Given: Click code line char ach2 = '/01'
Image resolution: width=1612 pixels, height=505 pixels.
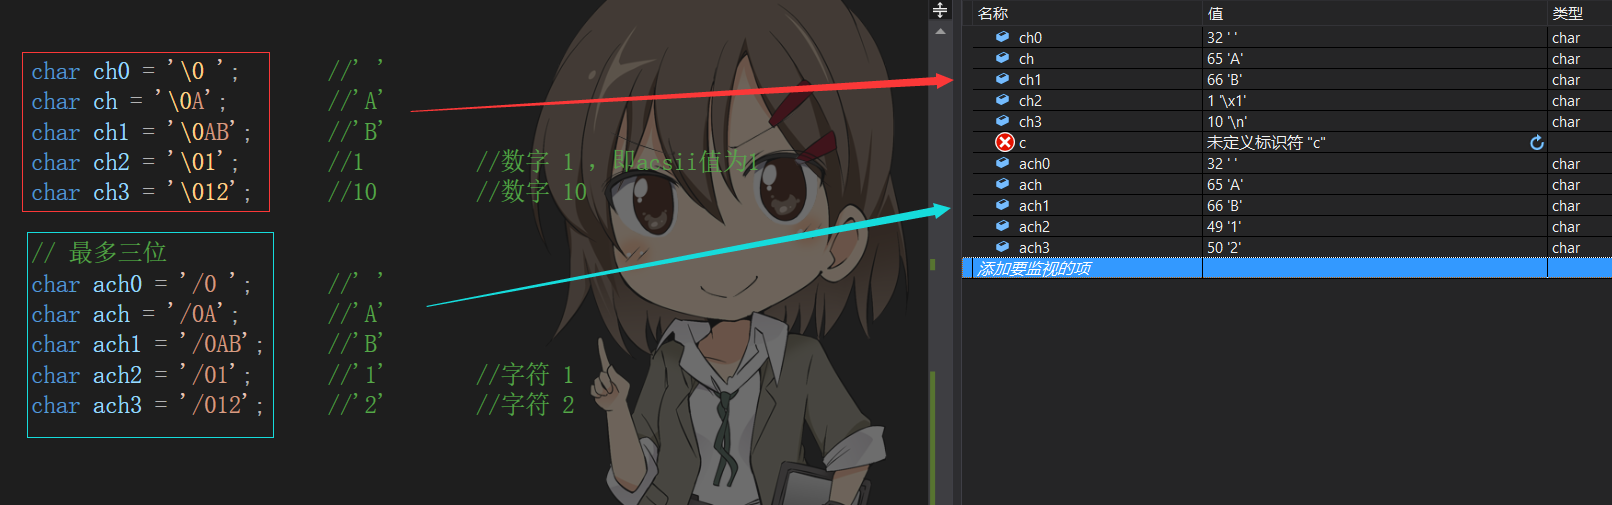Looking at the screenshot, I should 141,375.
